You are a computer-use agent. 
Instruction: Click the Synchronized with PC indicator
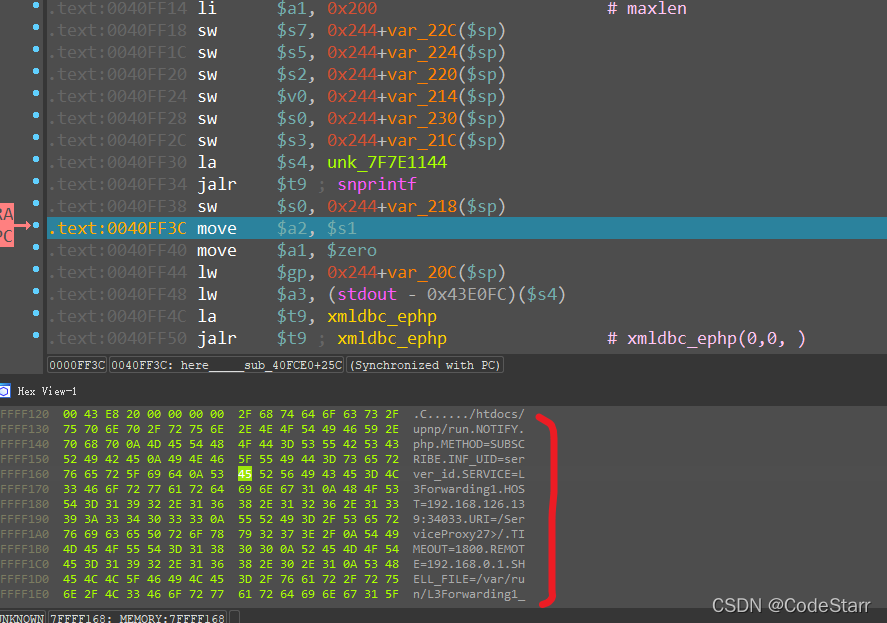click(425, 365)
